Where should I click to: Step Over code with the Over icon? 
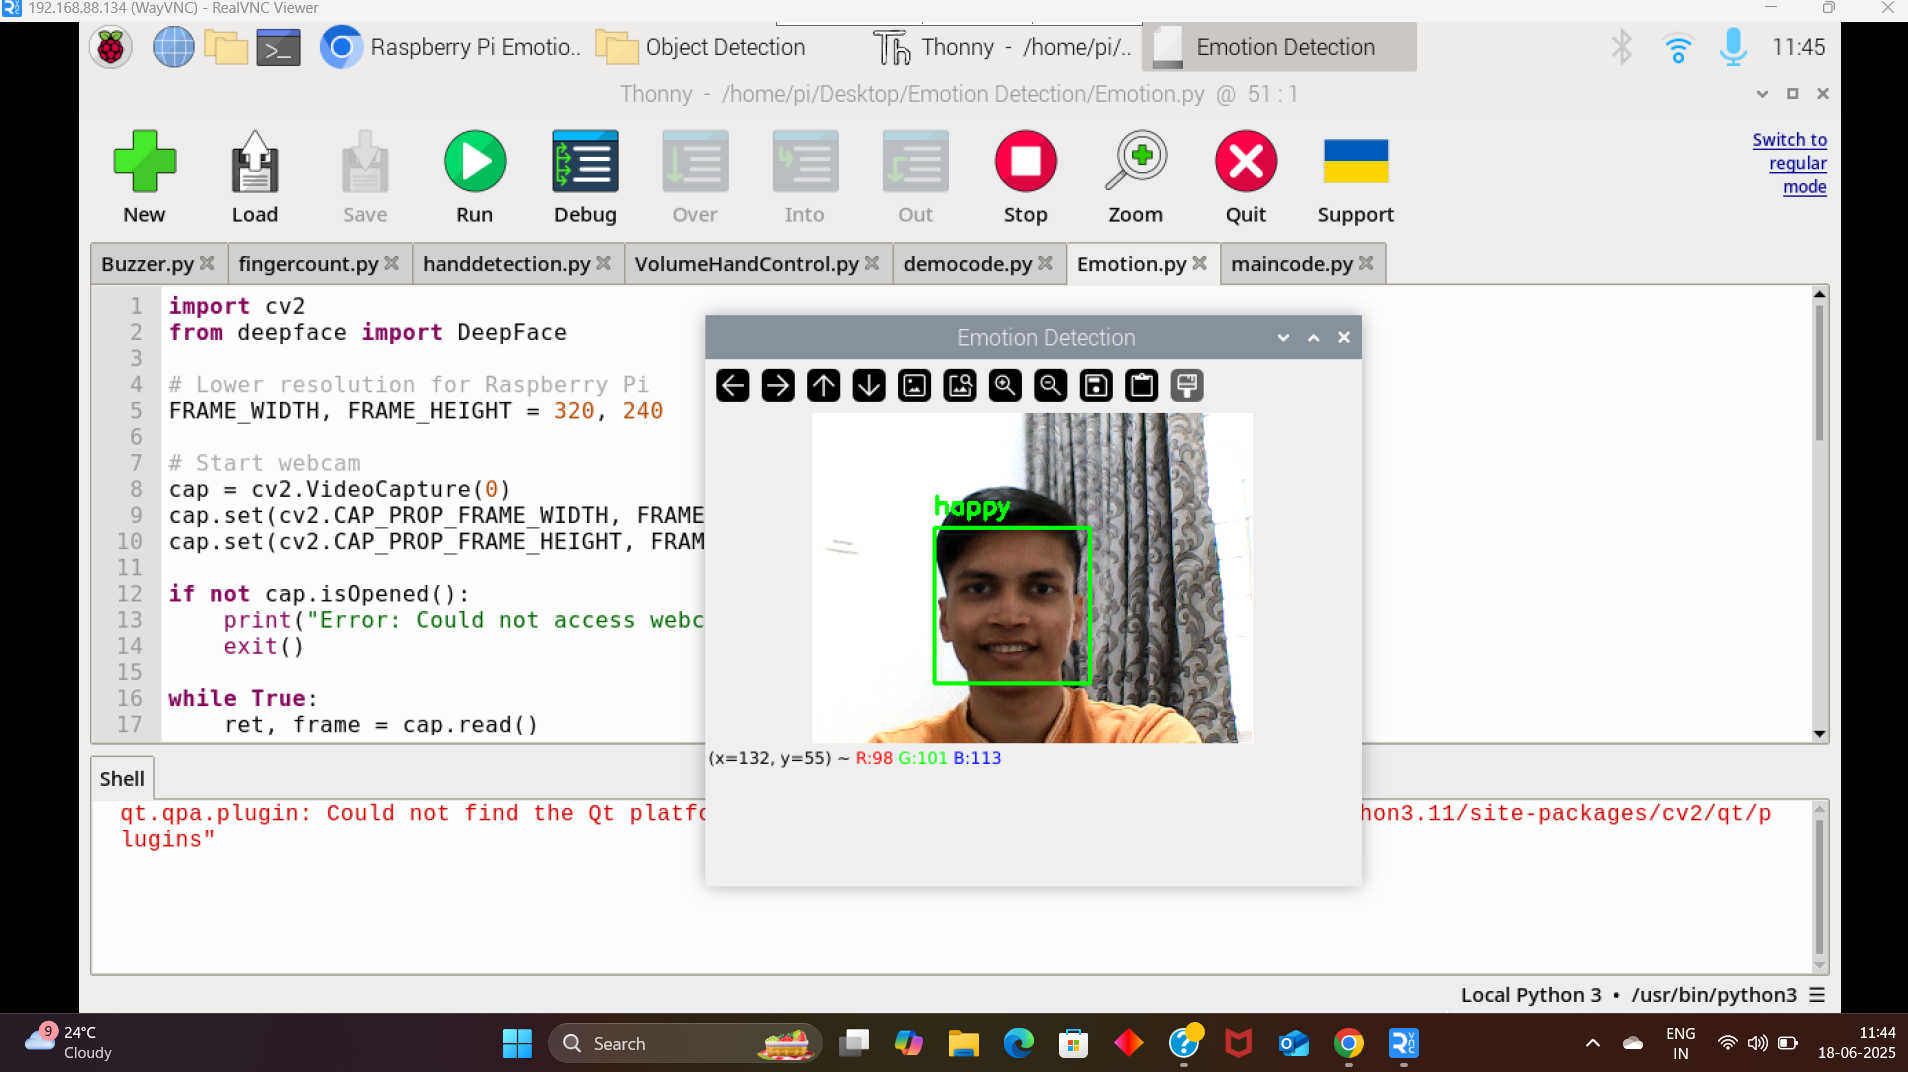(694, 160)
